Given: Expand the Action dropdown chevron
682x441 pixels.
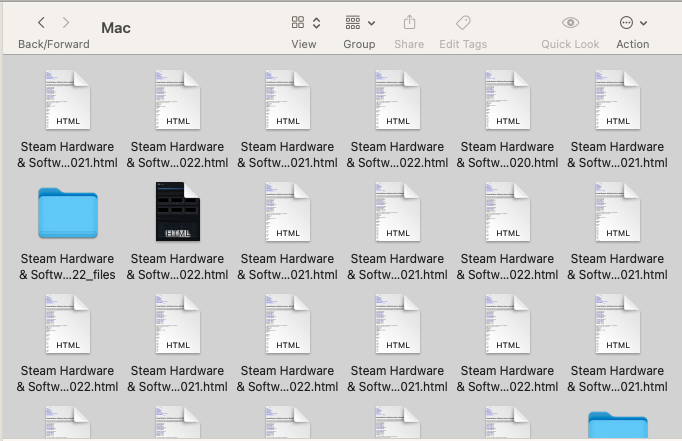Looking at the screenshot, I should pyautogui.click(x=644, y=23).
